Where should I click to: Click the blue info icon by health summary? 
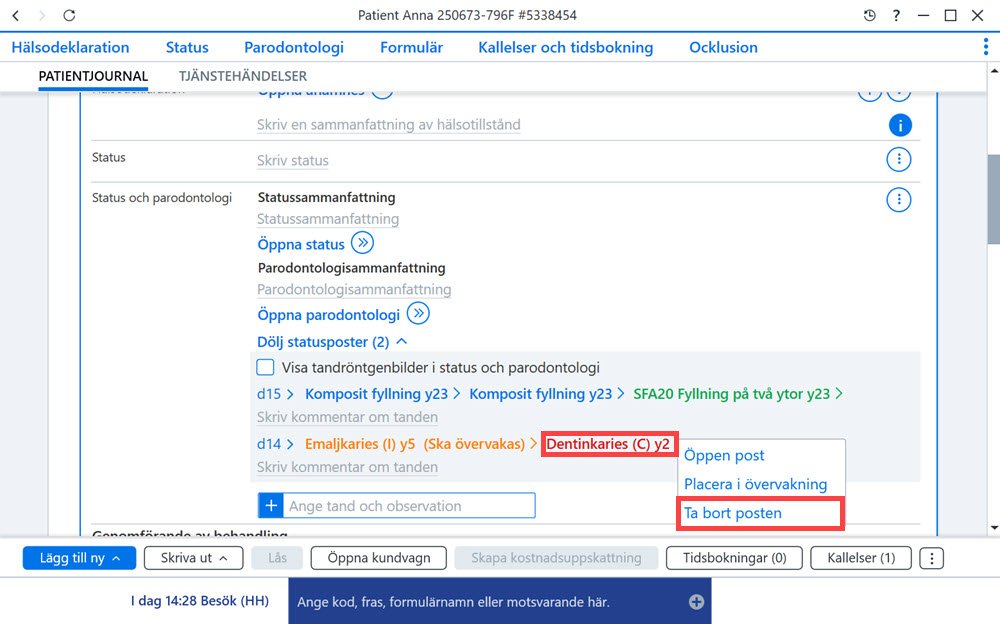pos(900,126)
